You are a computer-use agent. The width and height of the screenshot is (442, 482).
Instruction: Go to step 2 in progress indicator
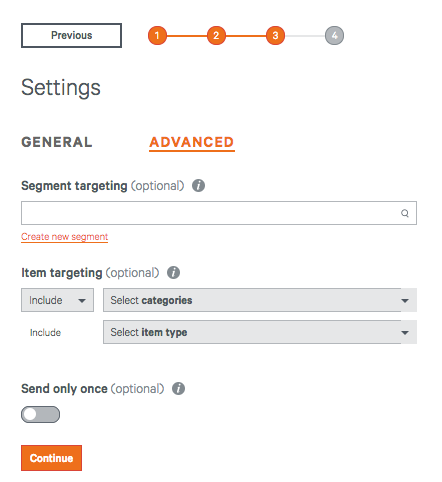pyautogui.click(x=216, y=35)
